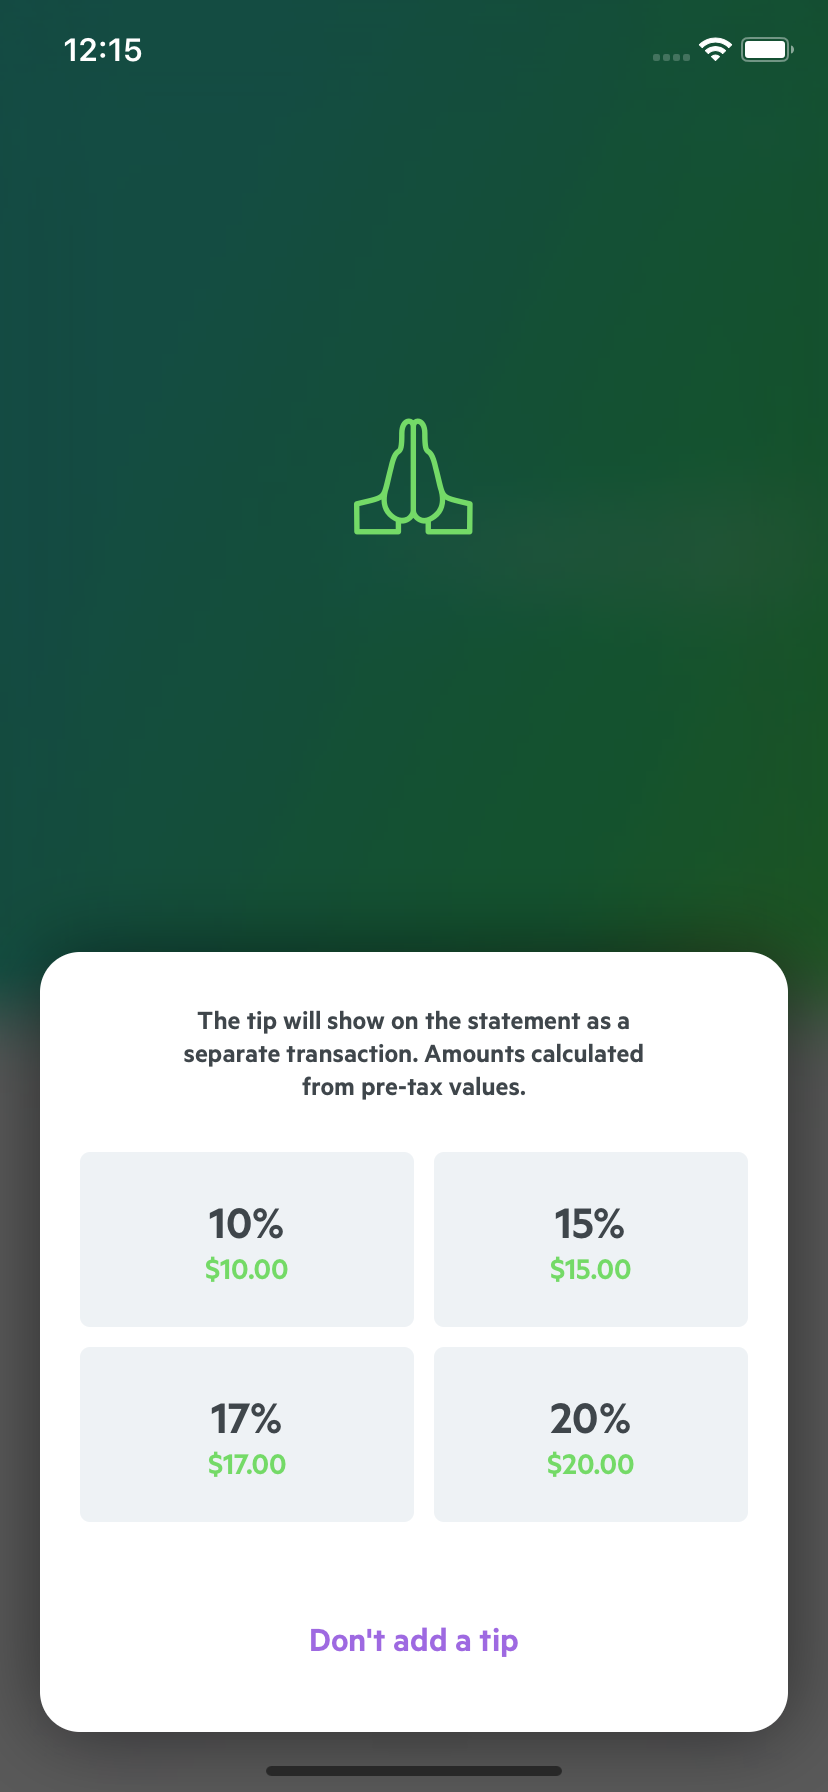
Task: Tap the 'from pre-tax values.' text line
Action: tap(414, 1087)
